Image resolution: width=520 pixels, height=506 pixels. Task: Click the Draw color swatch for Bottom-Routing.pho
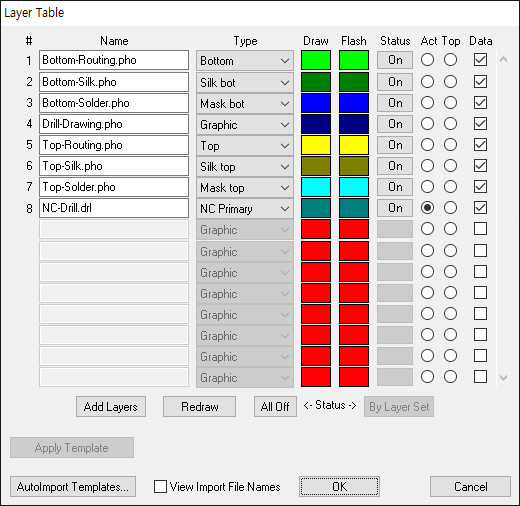coord(316,60)
